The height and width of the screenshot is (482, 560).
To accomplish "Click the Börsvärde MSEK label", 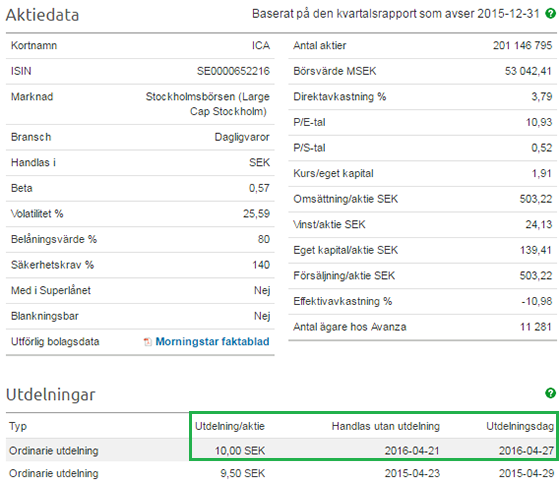I will click(335, 71).
